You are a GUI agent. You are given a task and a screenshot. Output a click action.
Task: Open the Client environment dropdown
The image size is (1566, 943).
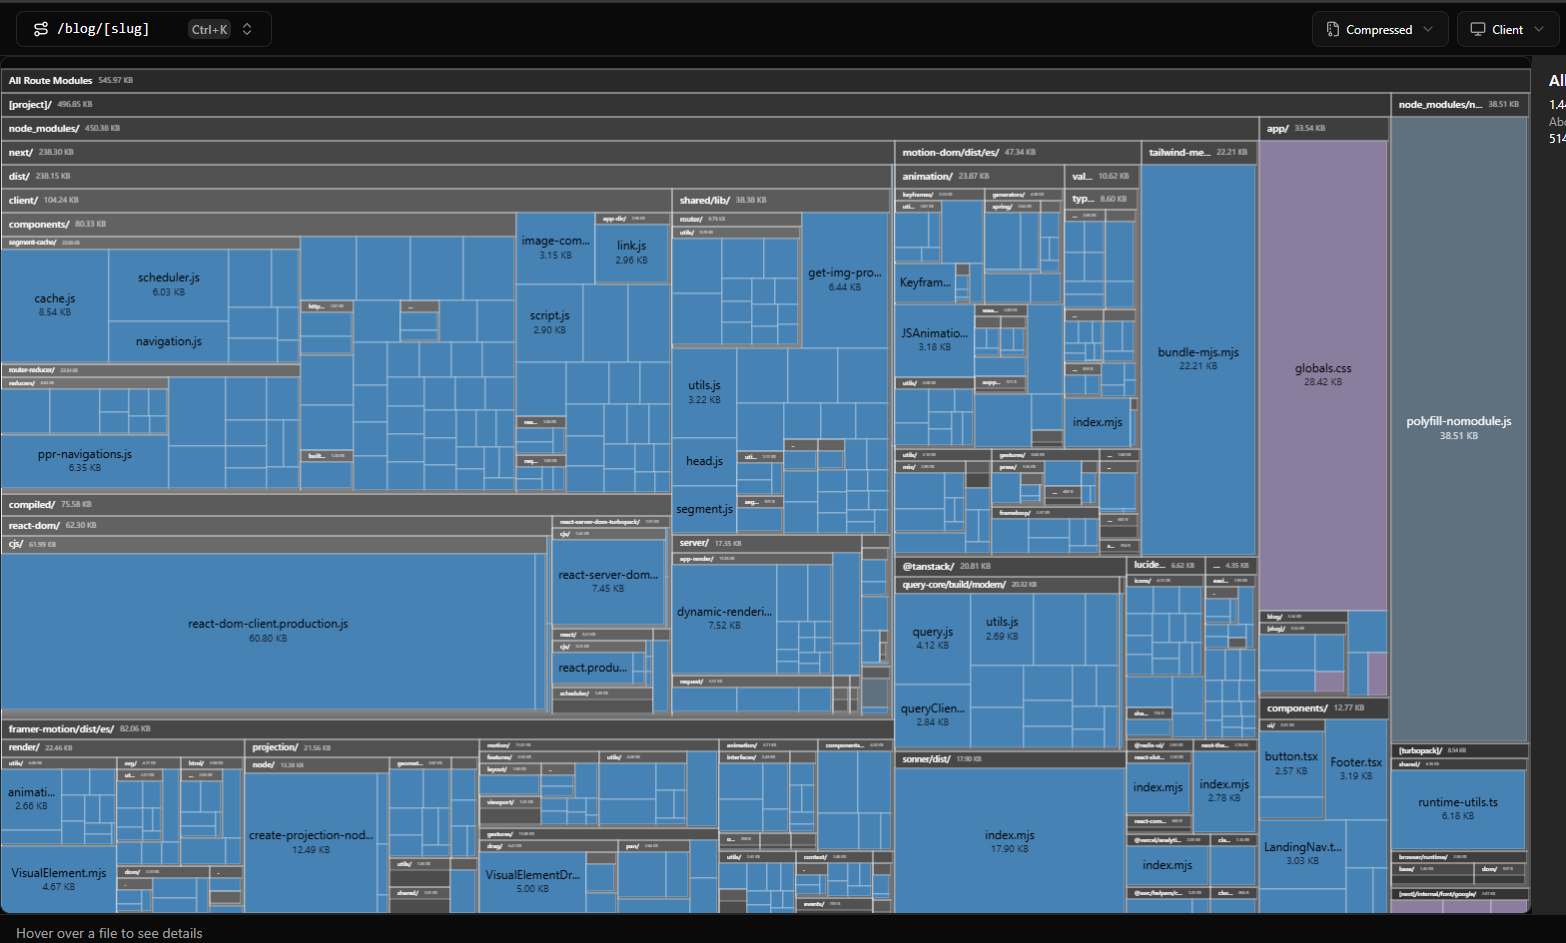[x=1508, y=29]
